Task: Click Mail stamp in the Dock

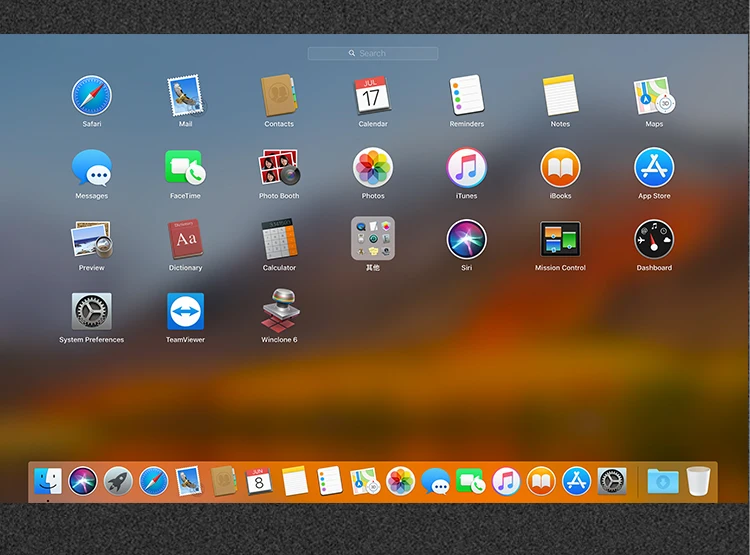Action: point(188,481)
